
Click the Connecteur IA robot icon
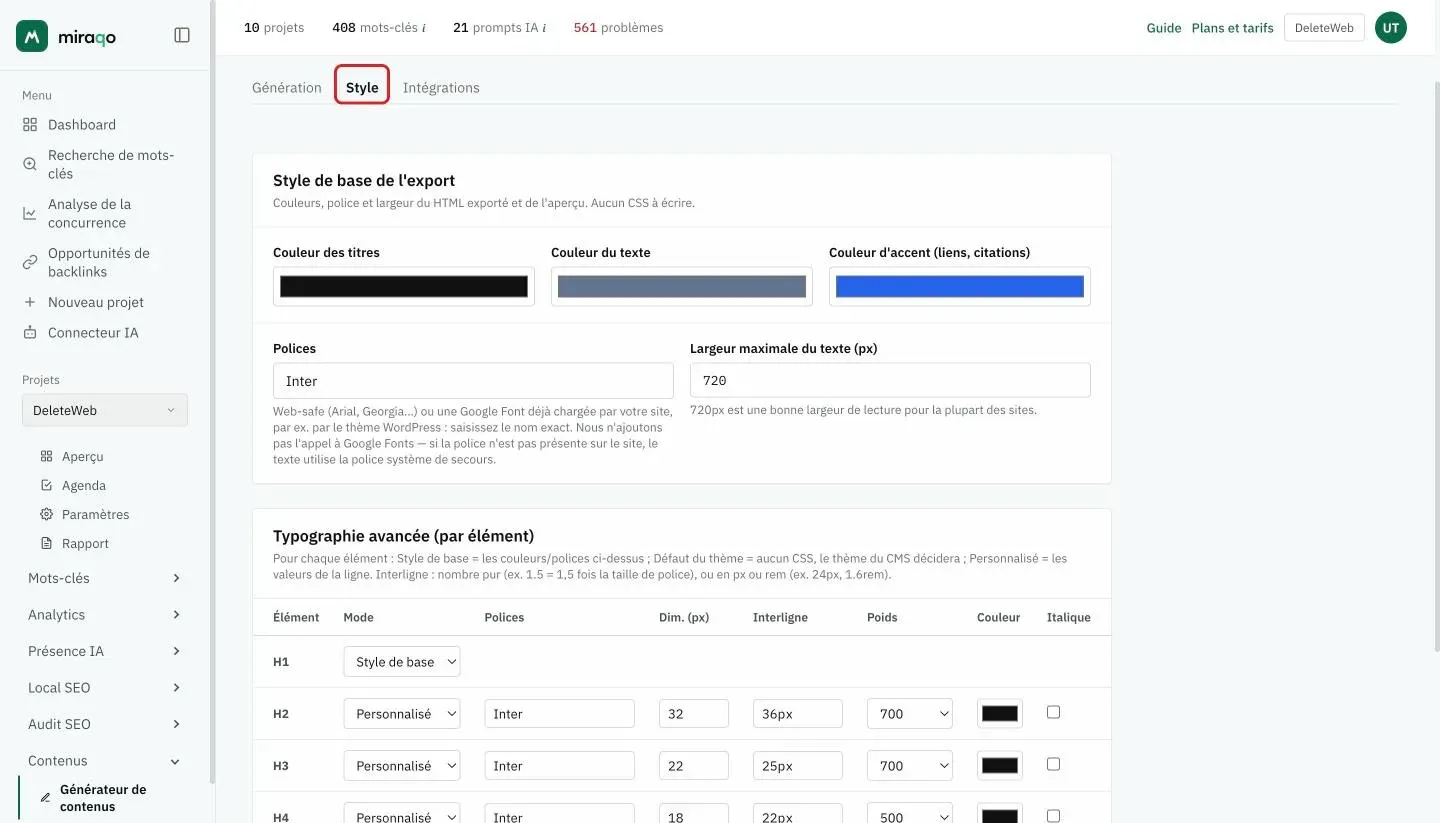[30, 333]
